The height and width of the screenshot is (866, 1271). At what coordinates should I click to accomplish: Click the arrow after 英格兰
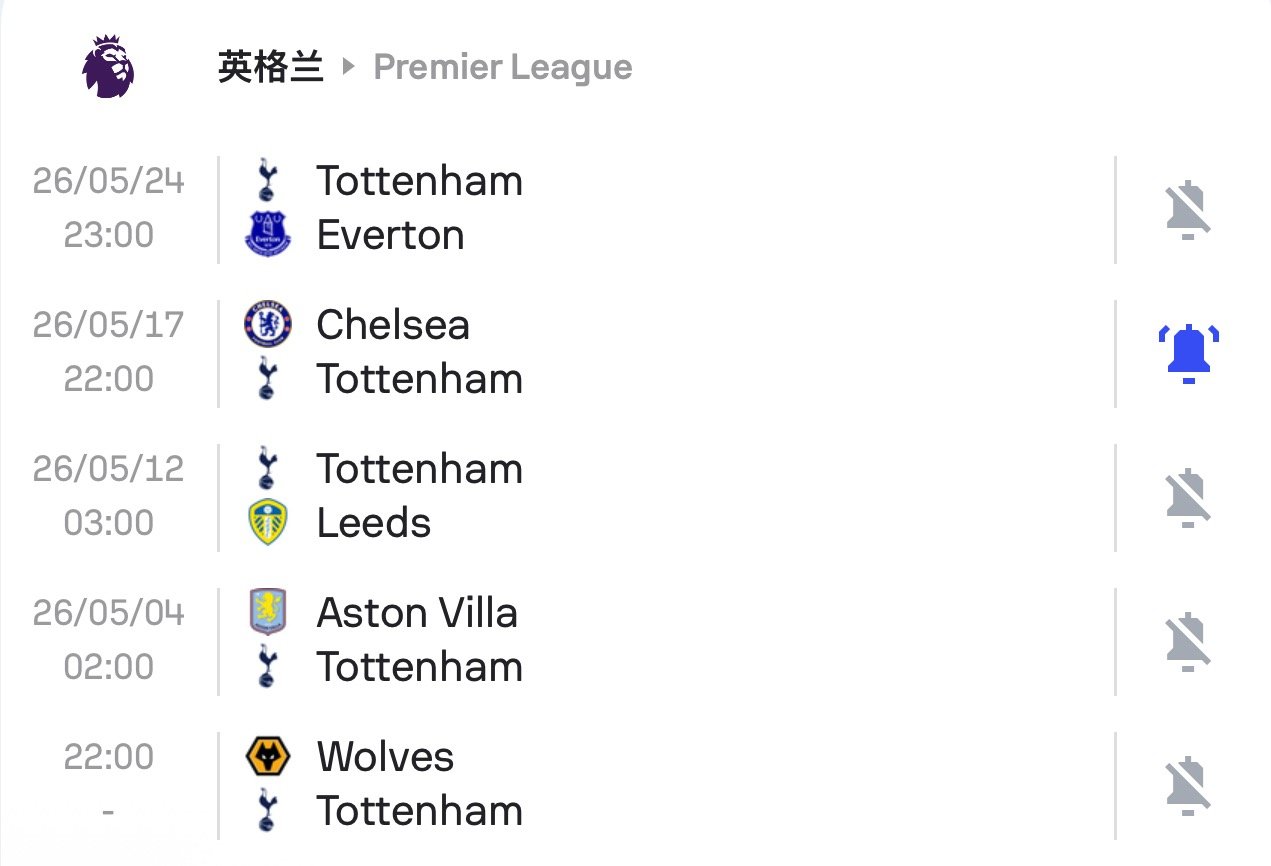coord(348,67)
